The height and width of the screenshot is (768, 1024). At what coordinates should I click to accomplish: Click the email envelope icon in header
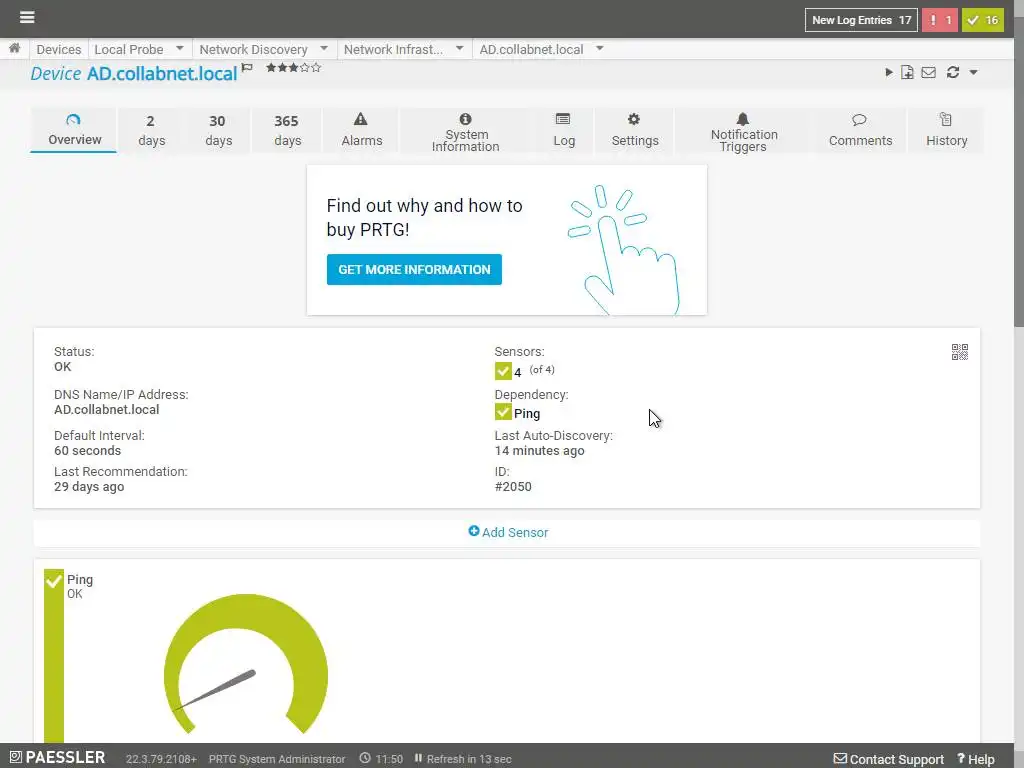pos(929,72)
